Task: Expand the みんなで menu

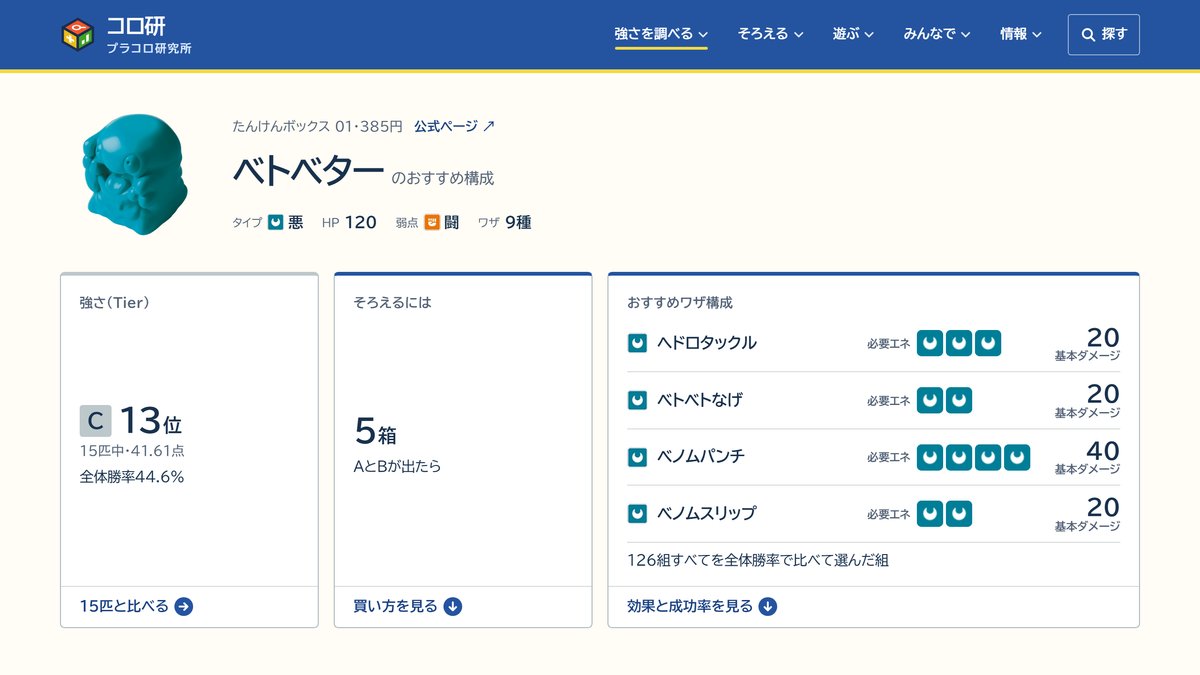Action: point(936,34)
